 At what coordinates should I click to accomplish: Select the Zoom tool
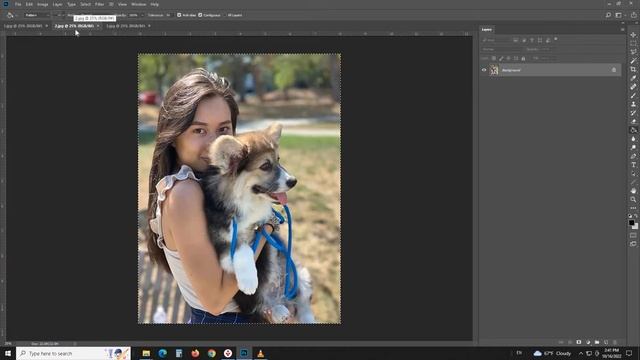633,199
